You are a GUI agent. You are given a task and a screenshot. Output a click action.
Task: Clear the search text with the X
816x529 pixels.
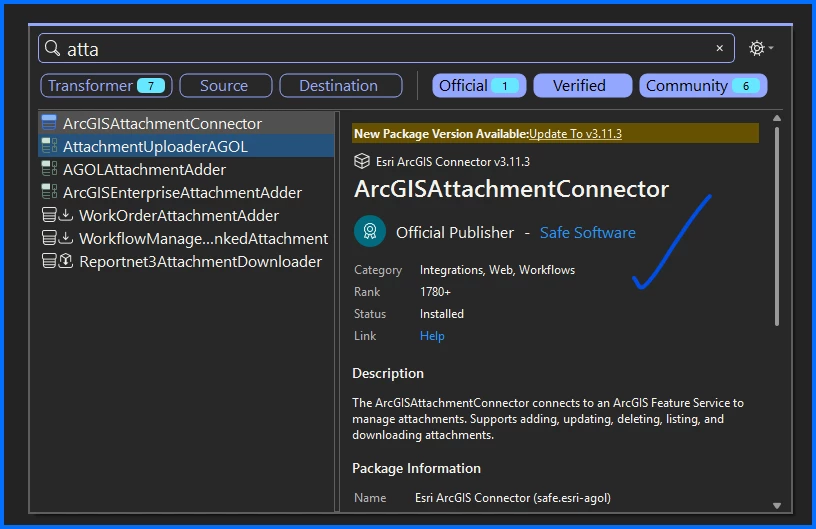719,48
